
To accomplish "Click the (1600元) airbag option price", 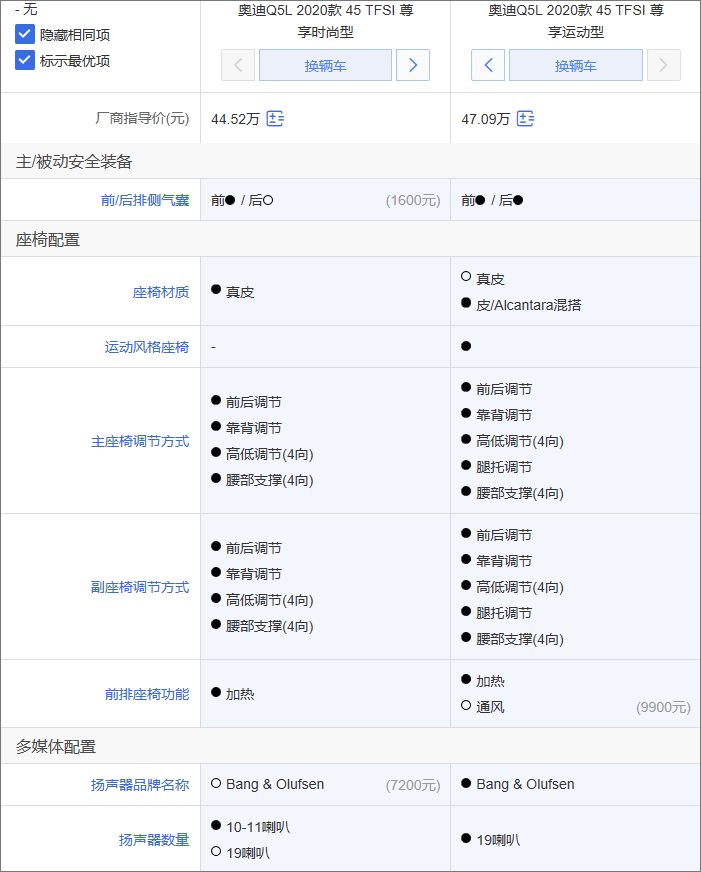I will click(413, 200).
